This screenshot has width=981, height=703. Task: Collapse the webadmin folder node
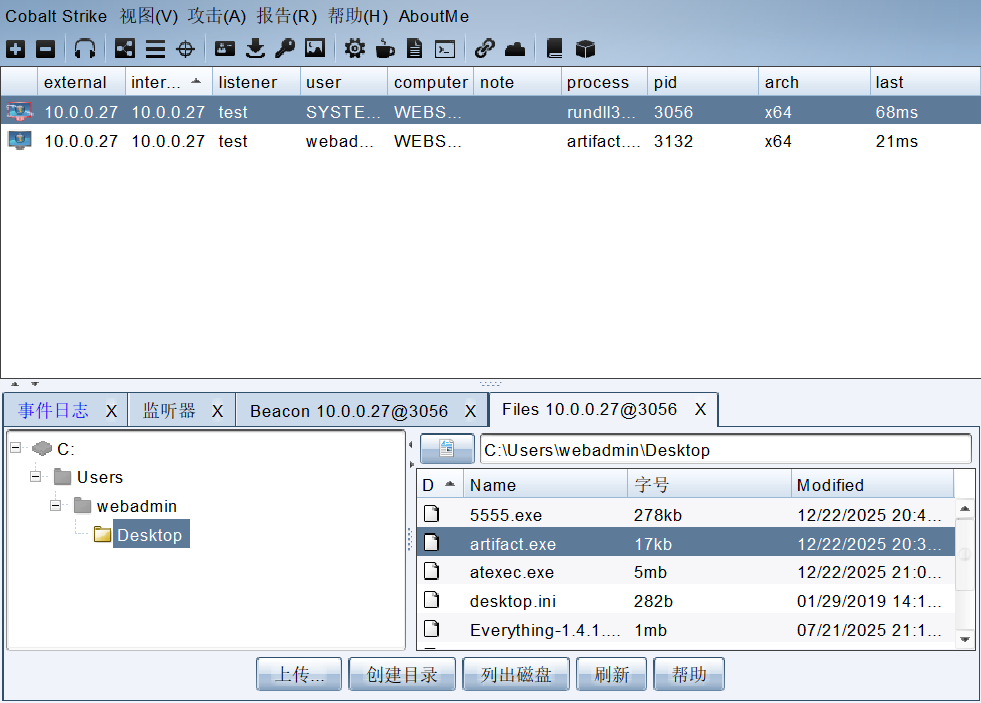56,505
